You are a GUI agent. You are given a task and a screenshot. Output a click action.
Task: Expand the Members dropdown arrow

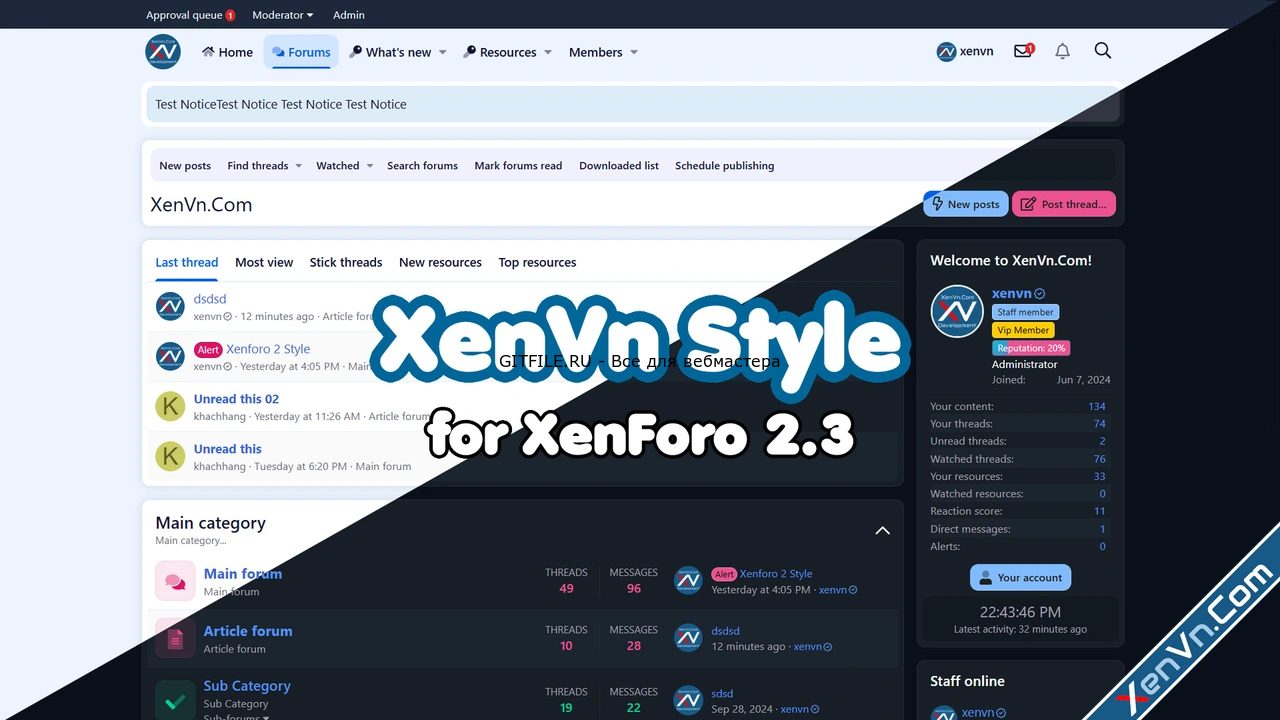click(634, 52)
